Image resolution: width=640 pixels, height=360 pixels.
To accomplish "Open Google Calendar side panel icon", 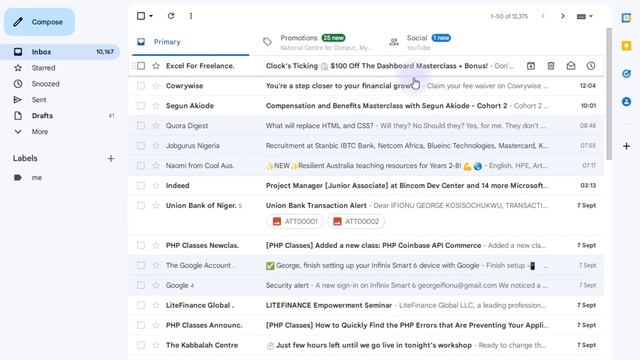I will pyautogui.click(x=626, y=18).
